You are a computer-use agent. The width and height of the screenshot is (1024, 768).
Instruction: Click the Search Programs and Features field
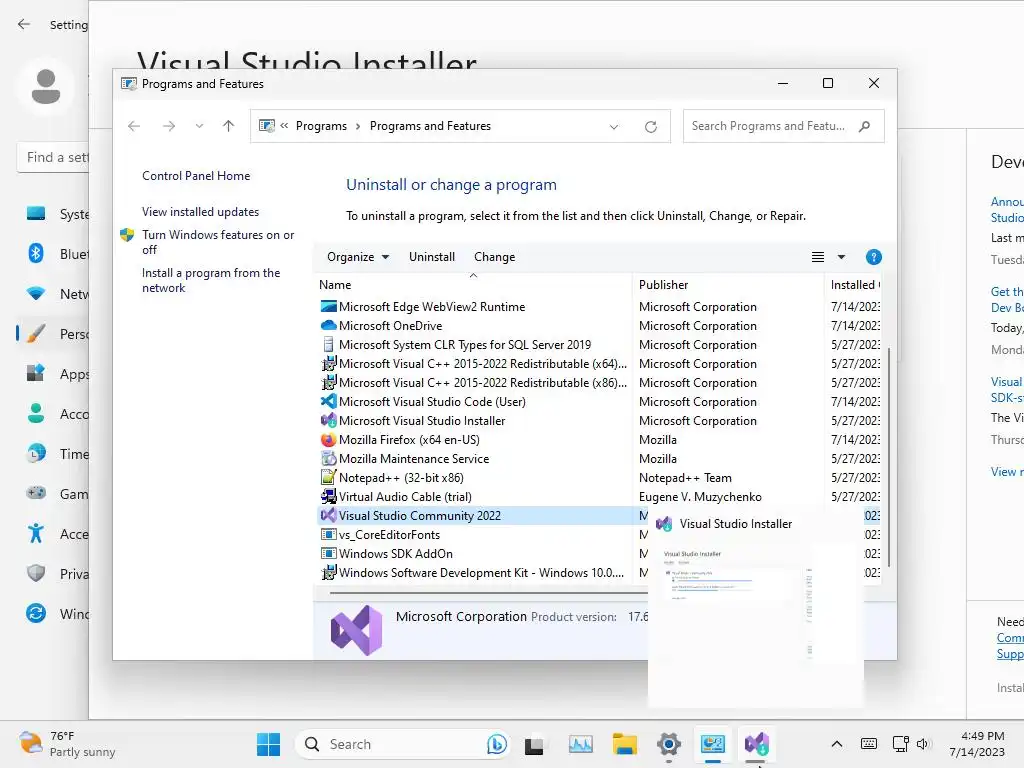click(x=783, y=126)
